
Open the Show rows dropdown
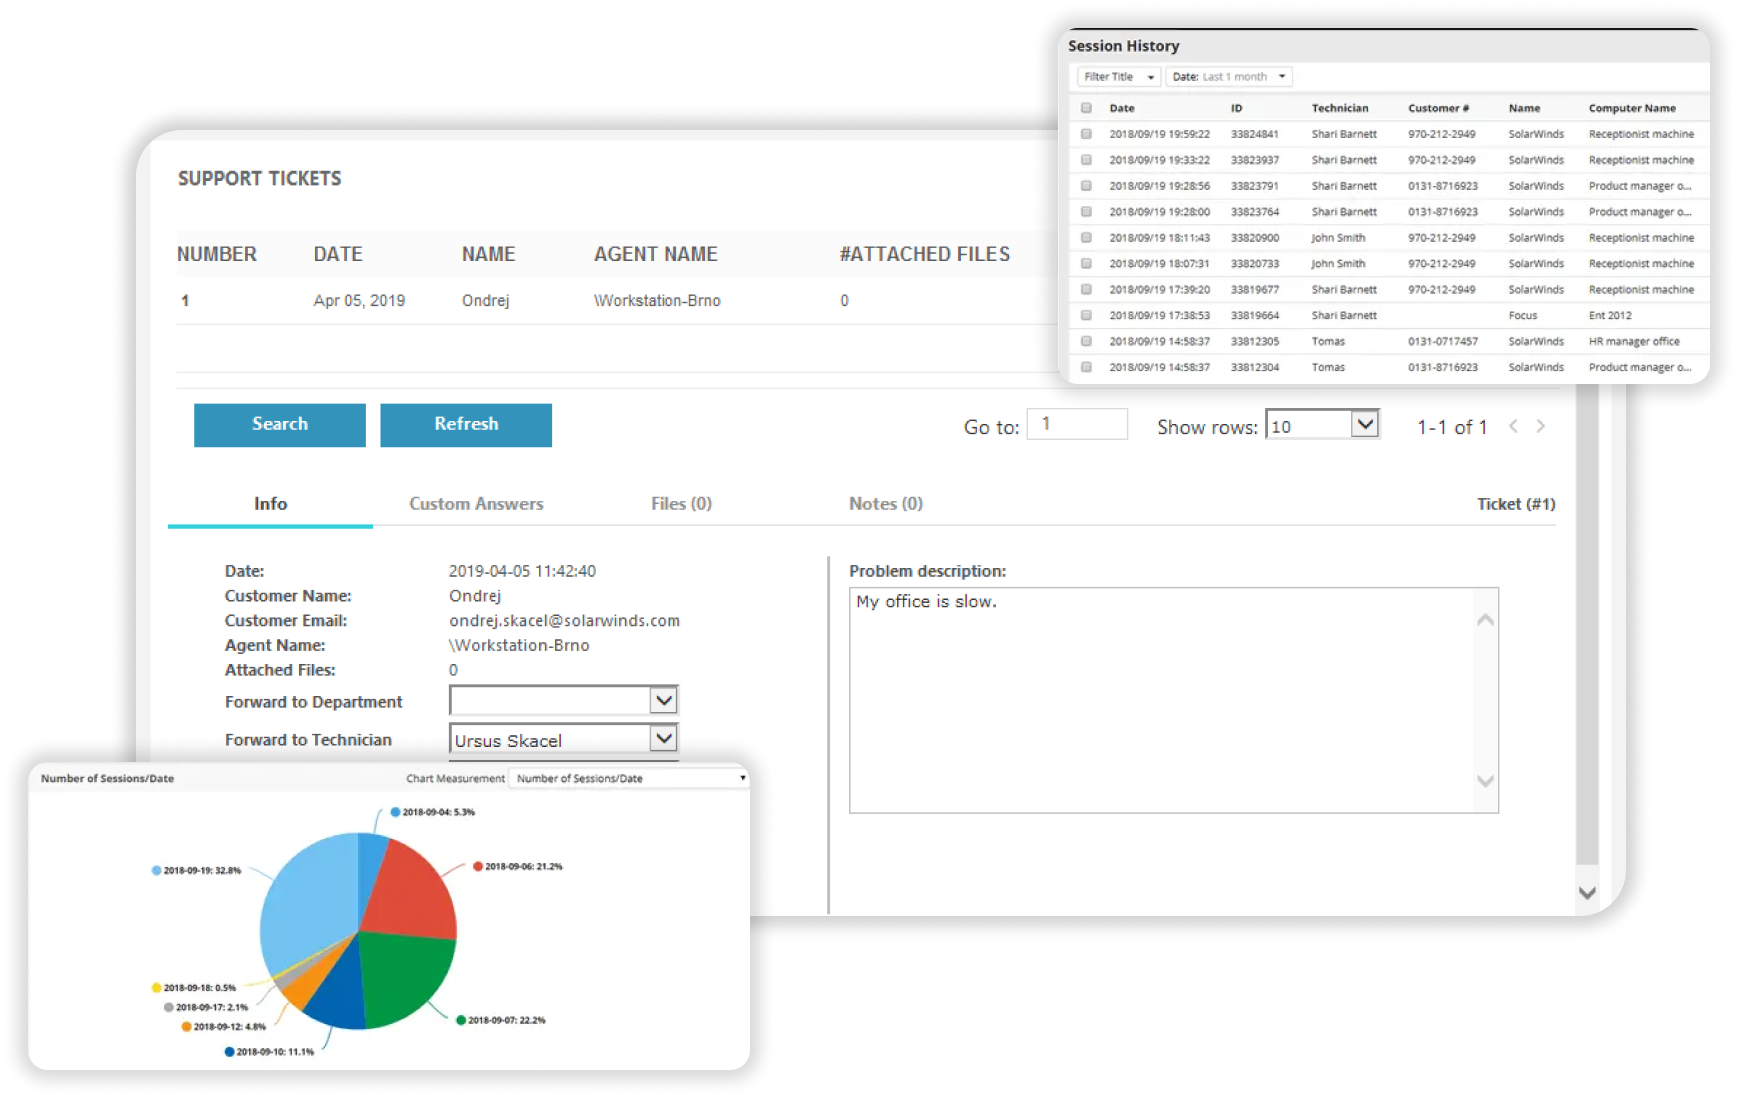pos(1322,425)
